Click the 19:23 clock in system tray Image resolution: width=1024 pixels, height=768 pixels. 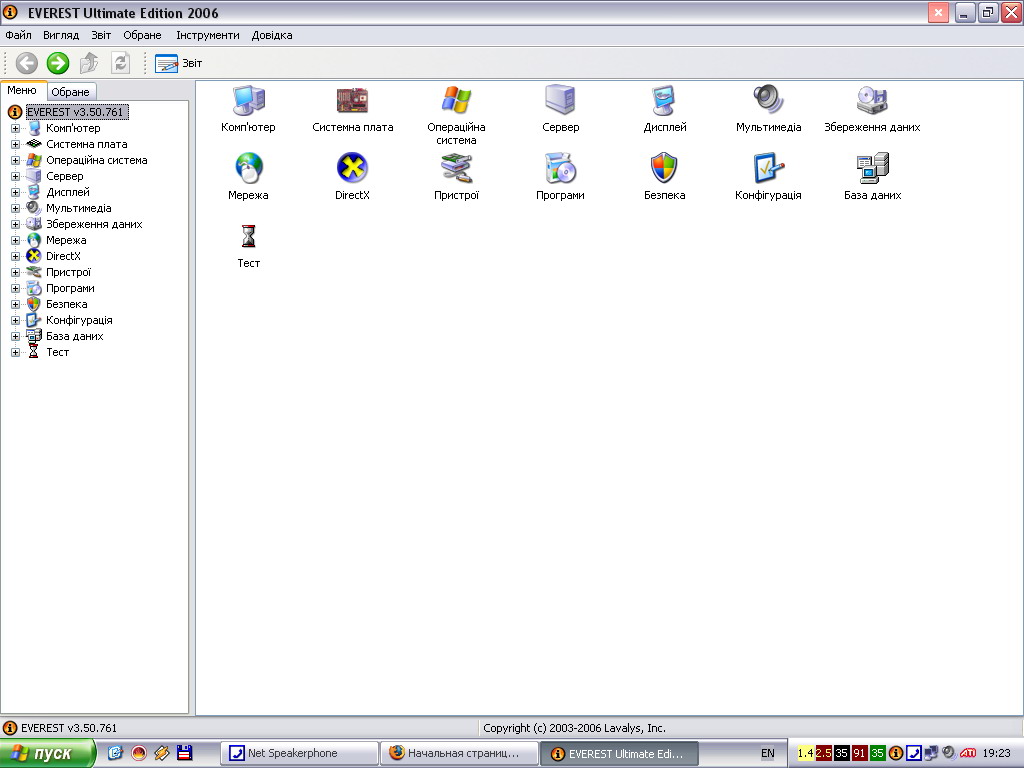click(997, 754)
